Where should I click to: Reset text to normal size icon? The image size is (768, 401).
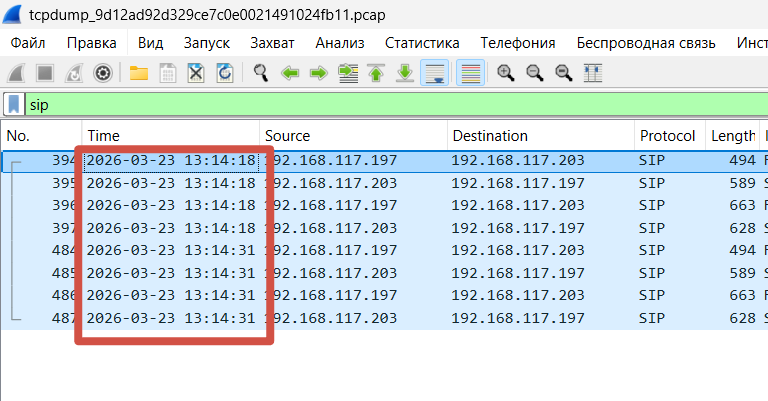pyautogui.click(x=564, y=73)
